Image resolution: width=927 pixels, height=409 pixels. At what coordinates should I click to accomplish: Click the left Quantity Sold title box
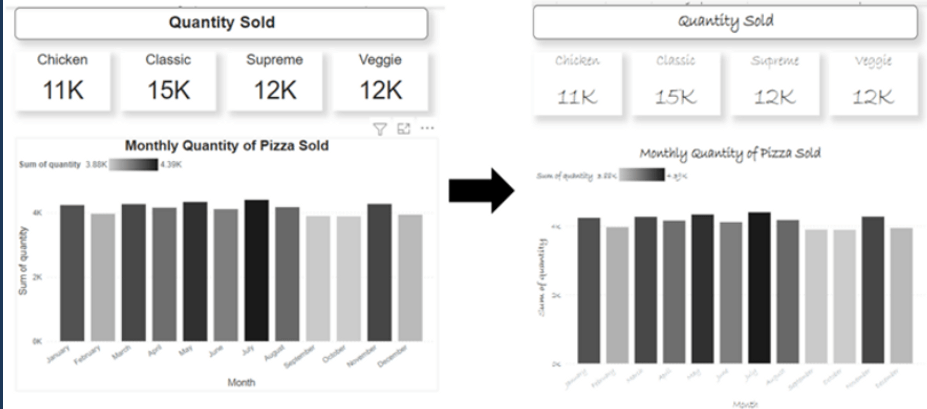[x=221, y=23]
